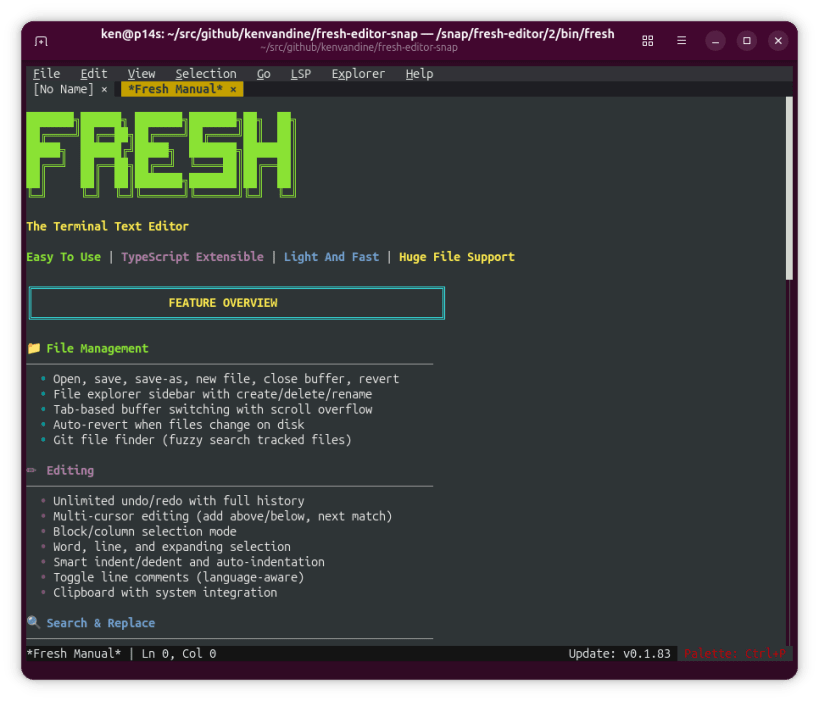The image size is (819, 701).
Task: Click "Toggle line comments (language-aware)"
Action: pos(179,577)
